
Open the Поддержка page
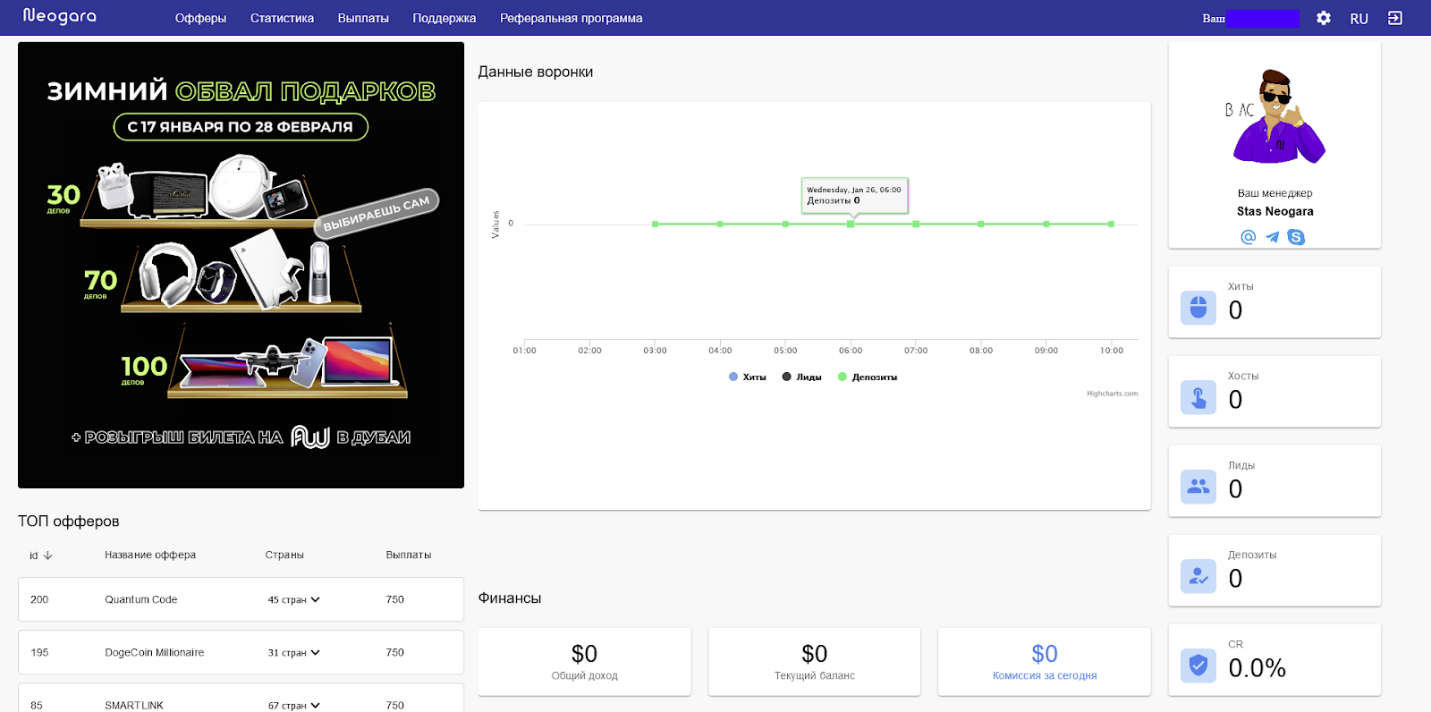pyautogui.click(x=444, y=18)
